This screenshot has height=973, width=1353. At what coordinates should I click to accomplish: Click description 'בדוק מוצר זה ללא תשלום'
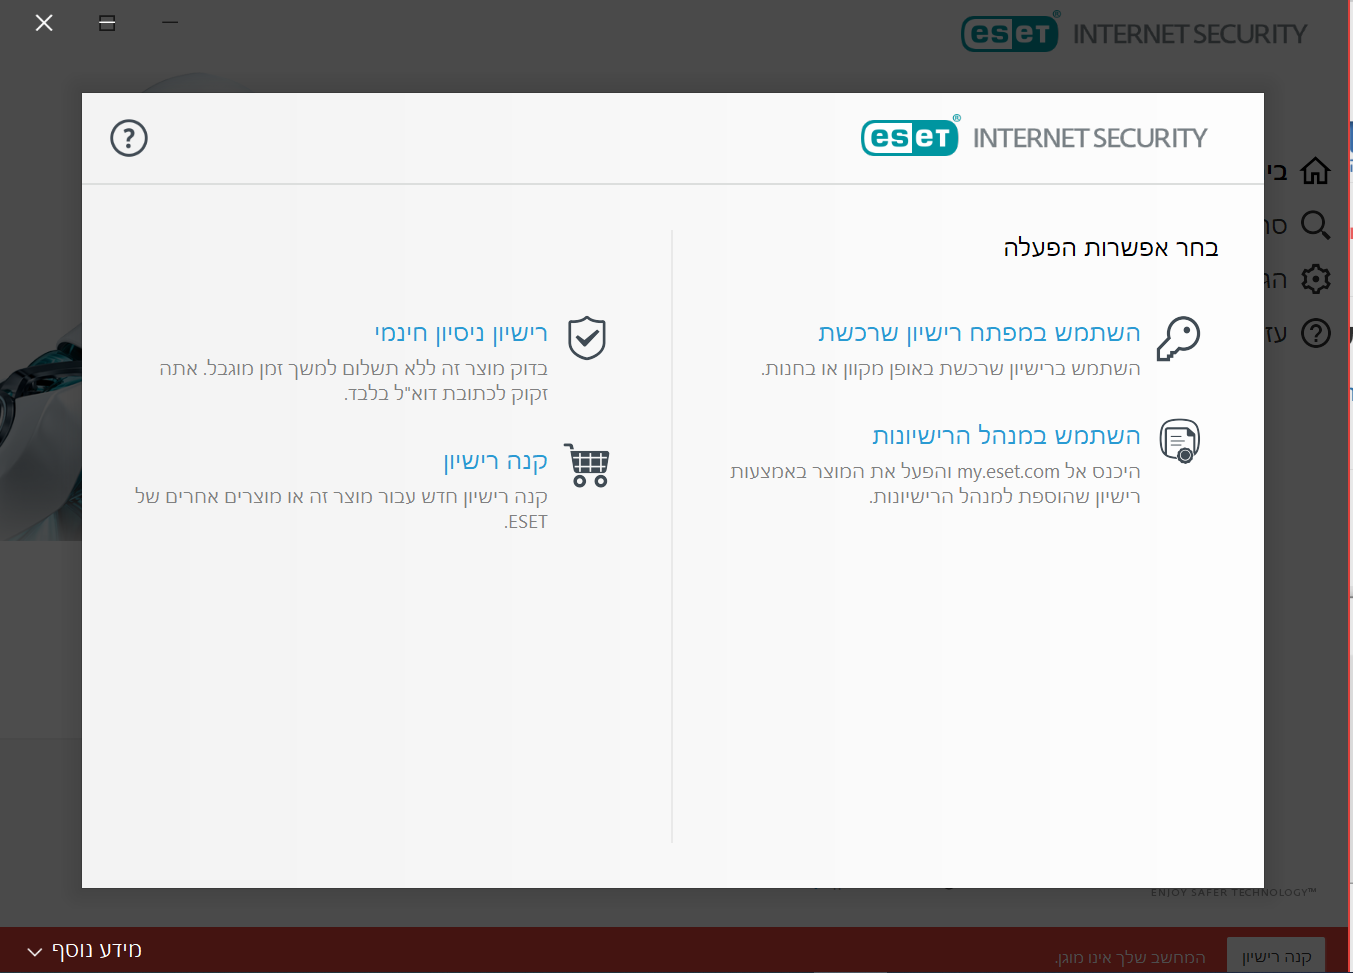coord(353,381)
